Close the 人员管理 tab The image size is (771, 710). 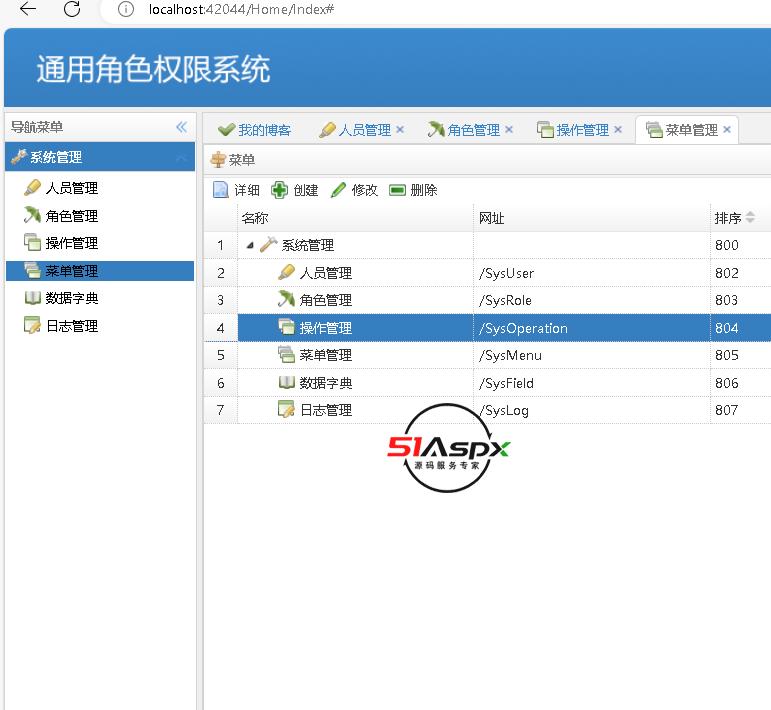pos(400,129)
